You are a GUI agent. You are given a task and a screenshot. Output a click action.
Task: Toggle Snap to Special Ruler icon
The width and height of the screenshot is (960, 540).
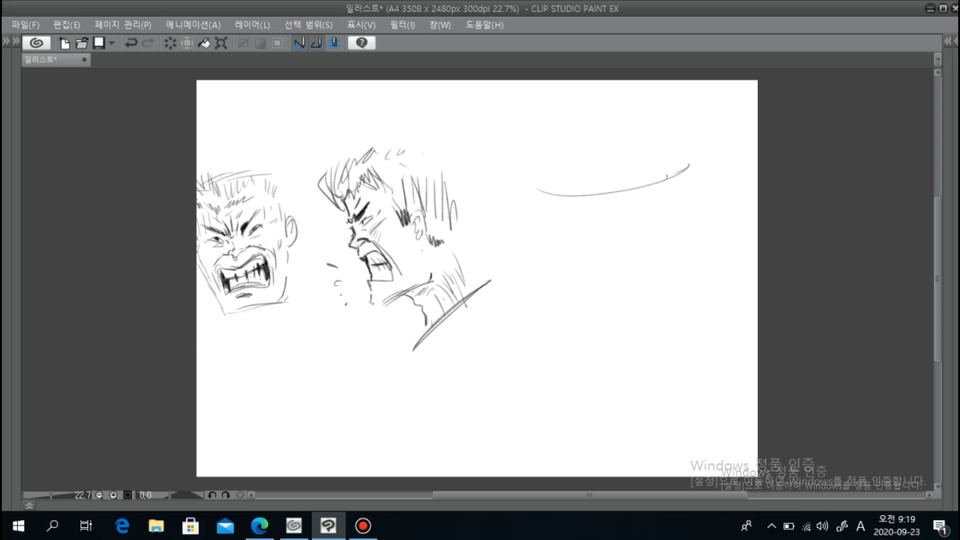click(316, 43)
